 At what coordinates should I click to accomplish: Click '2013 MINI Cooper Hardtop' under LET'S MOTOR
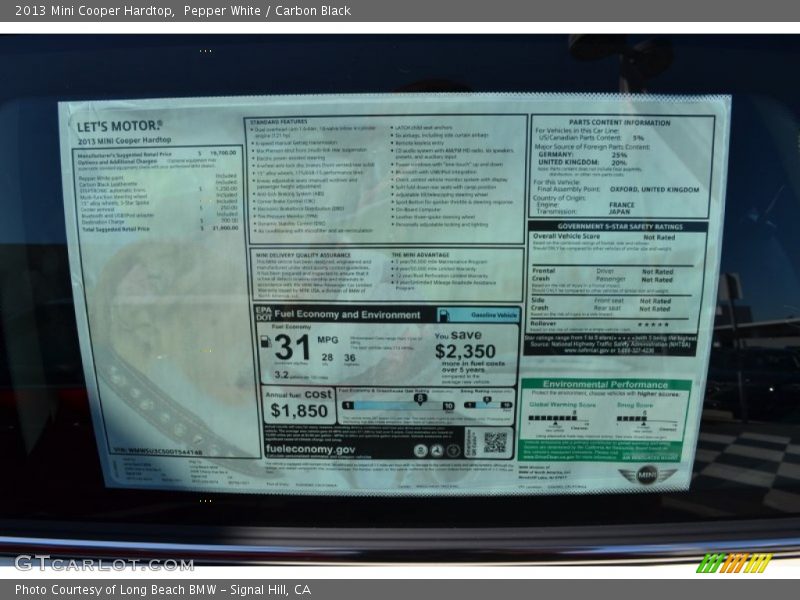124,140
